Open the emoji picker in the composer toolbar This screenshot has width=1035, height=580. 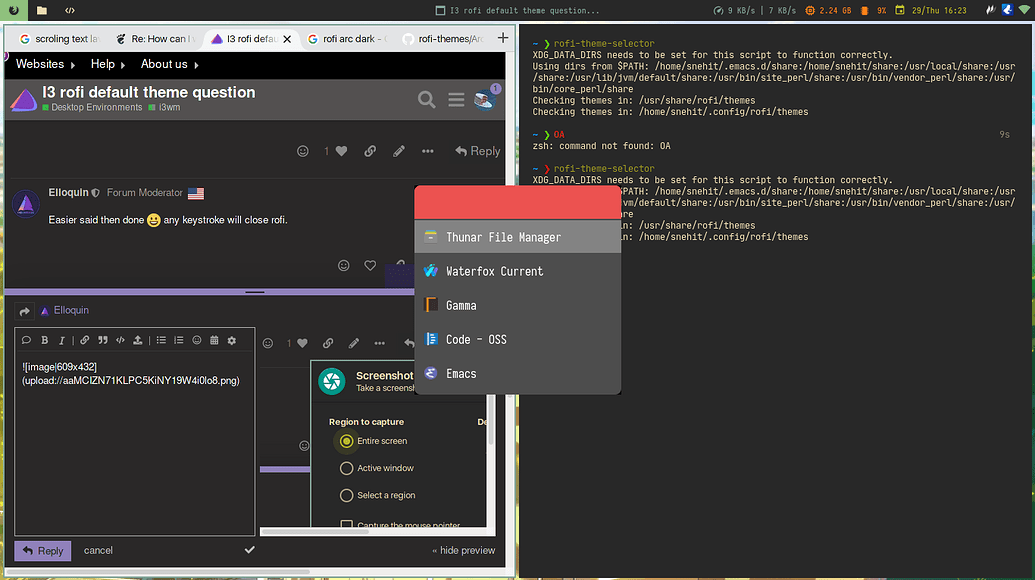tap(197, 341)
